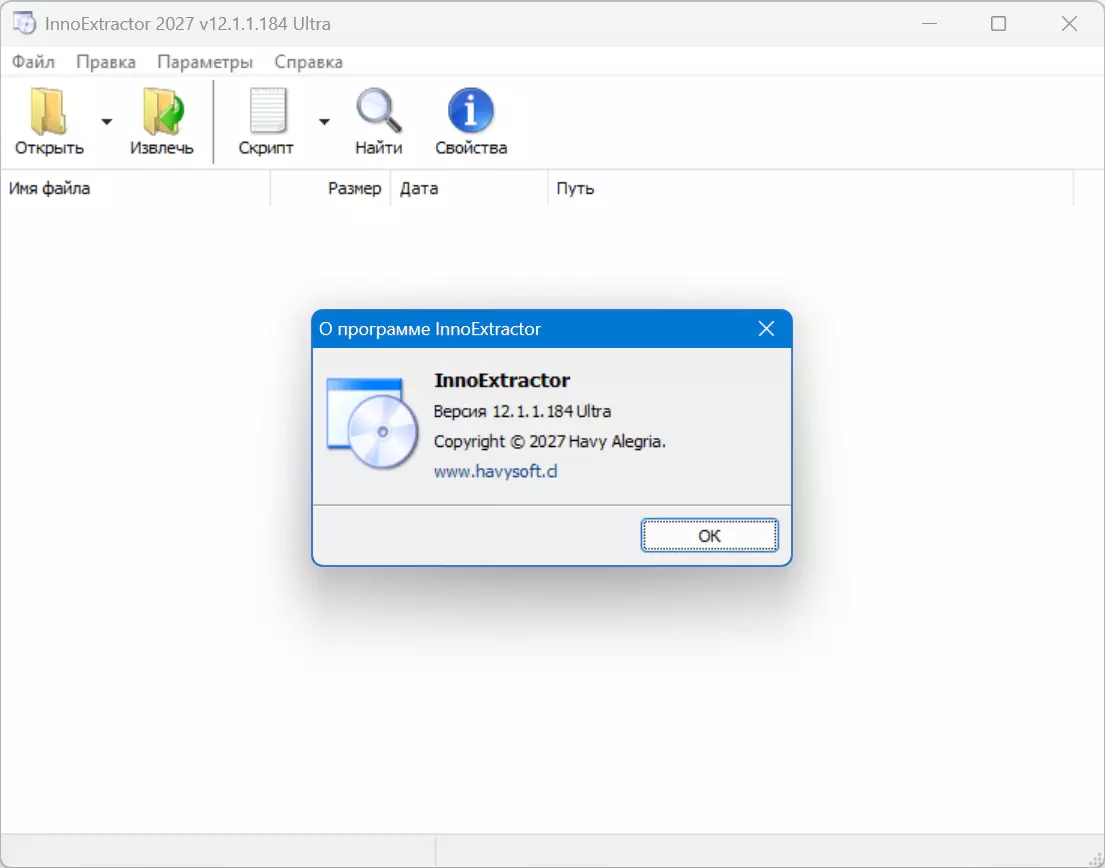
Task: Click Copyright © 2027 Havy Alegria text
Action: click(x=550, y=442)
